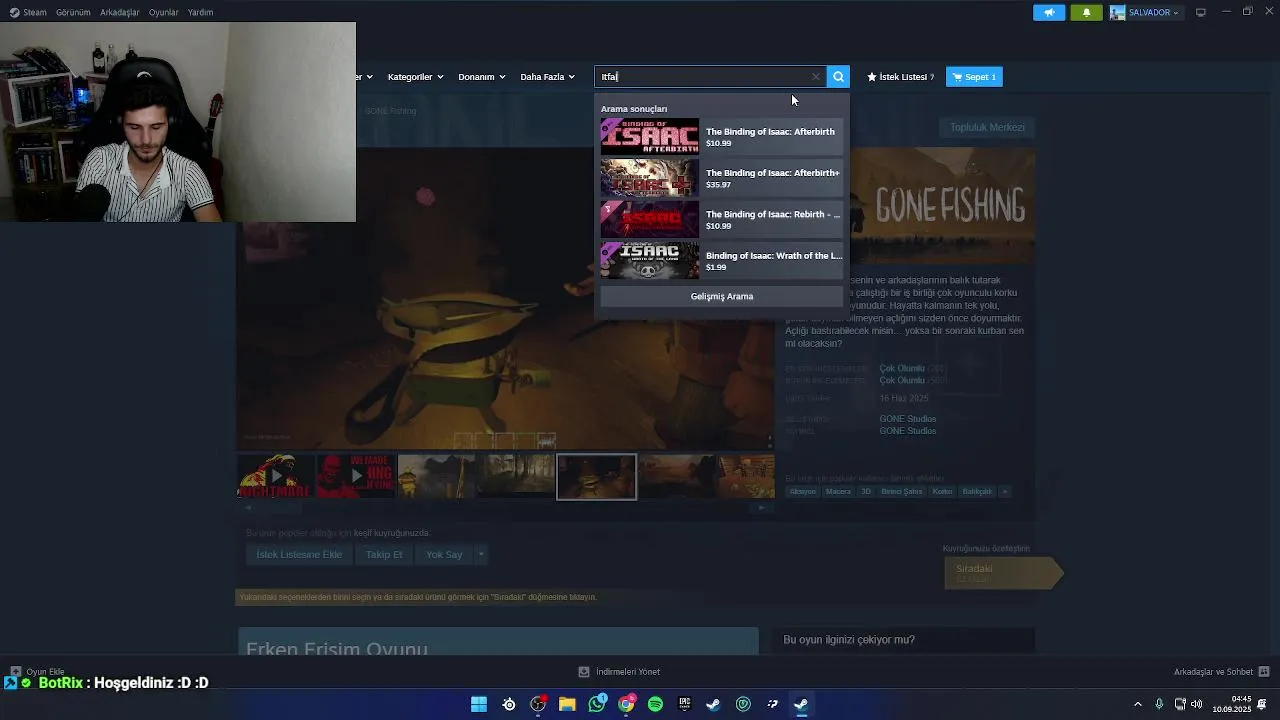
Task: Click the thumbnail strip right arrow
Action: 762,507
